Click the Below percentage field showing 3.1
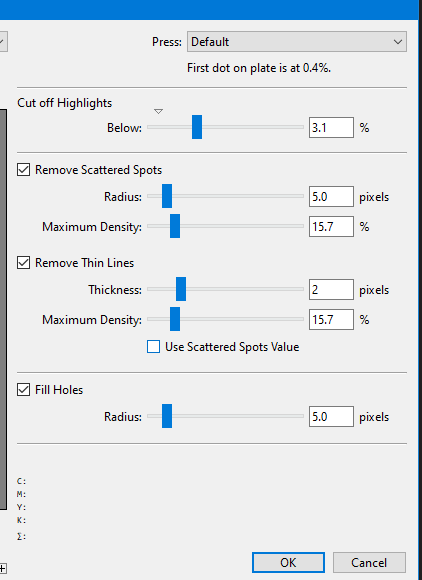The width and height of the screenshot is (422, 580). click(331, 128)
